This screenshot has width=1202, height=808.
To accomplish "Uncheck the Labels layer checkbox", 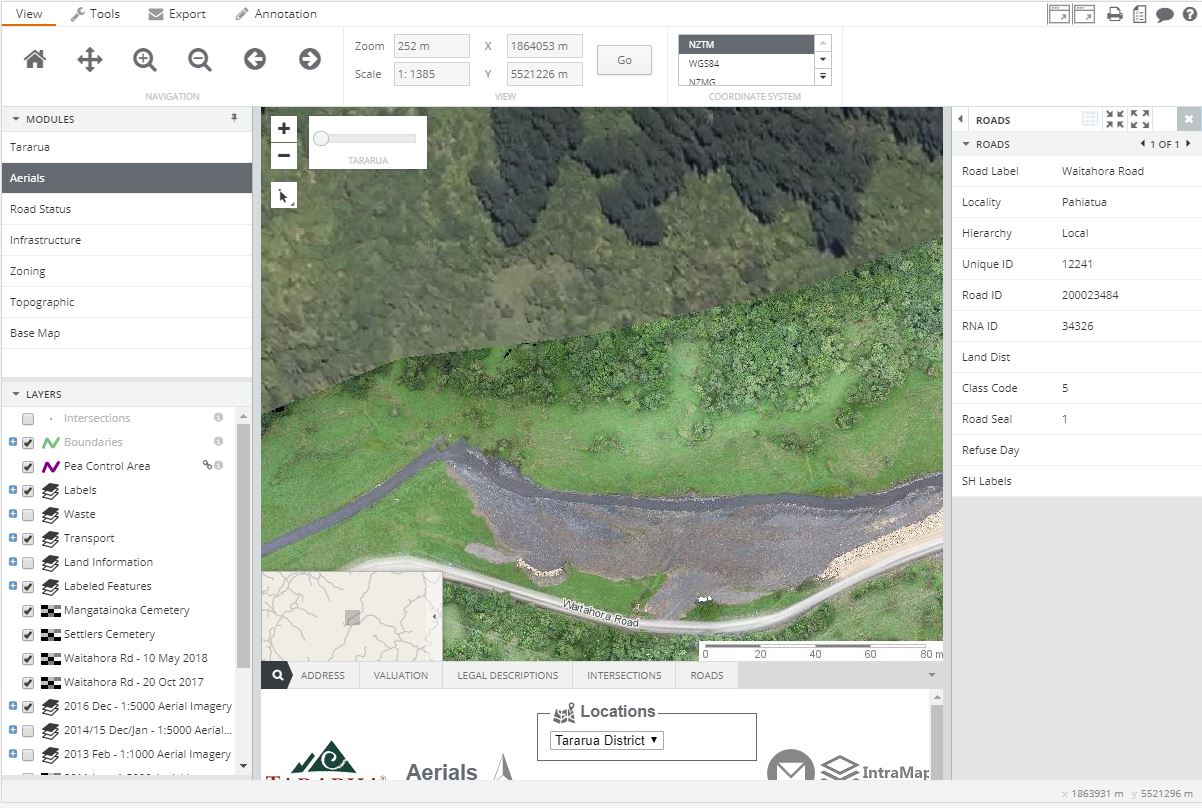I will pos(28,491).
